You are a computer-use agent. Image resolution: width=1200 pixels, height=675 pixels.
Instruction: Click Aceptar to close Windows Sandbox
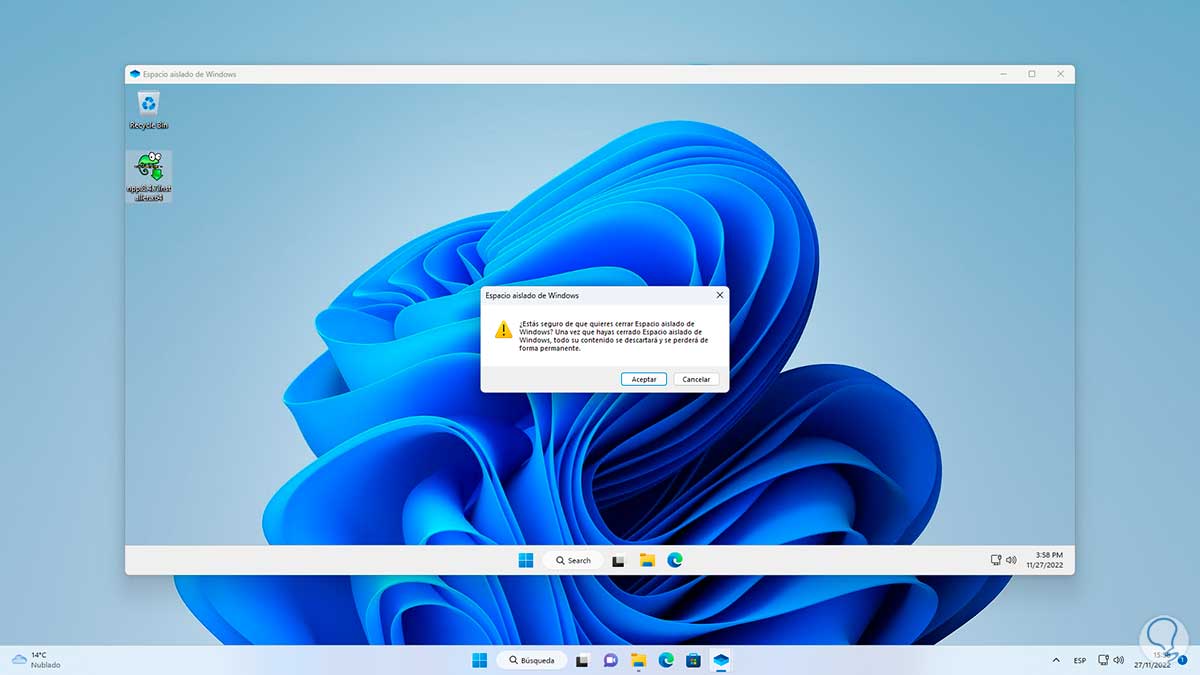pos(644,379)
